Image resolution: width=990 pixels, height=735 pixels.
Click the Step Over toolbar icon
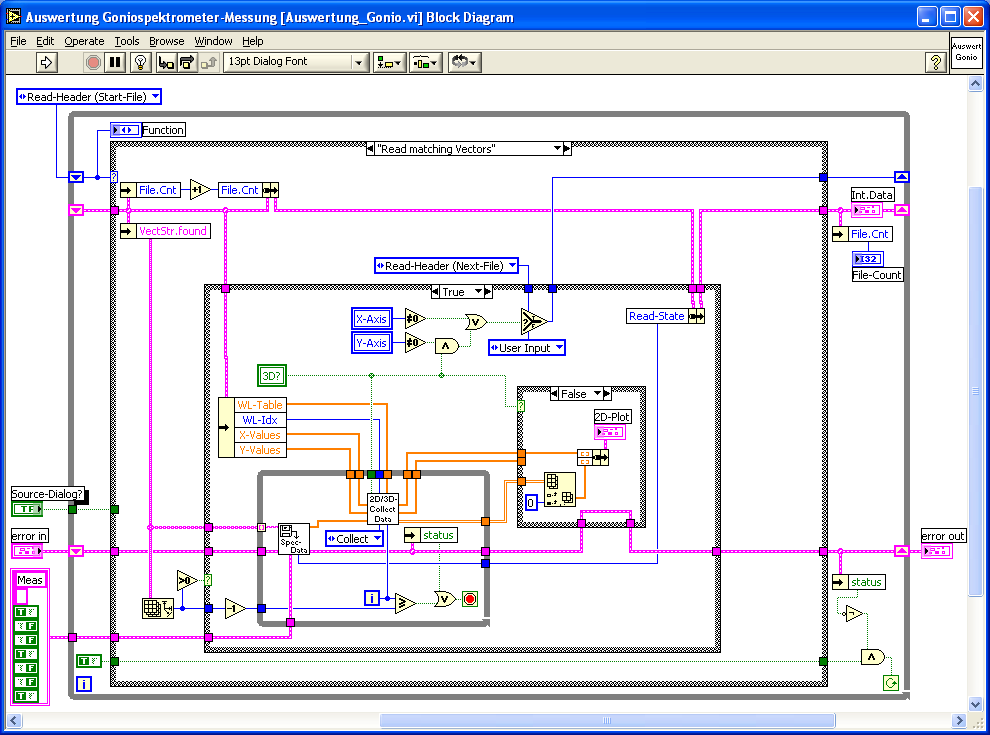(187, 62)
